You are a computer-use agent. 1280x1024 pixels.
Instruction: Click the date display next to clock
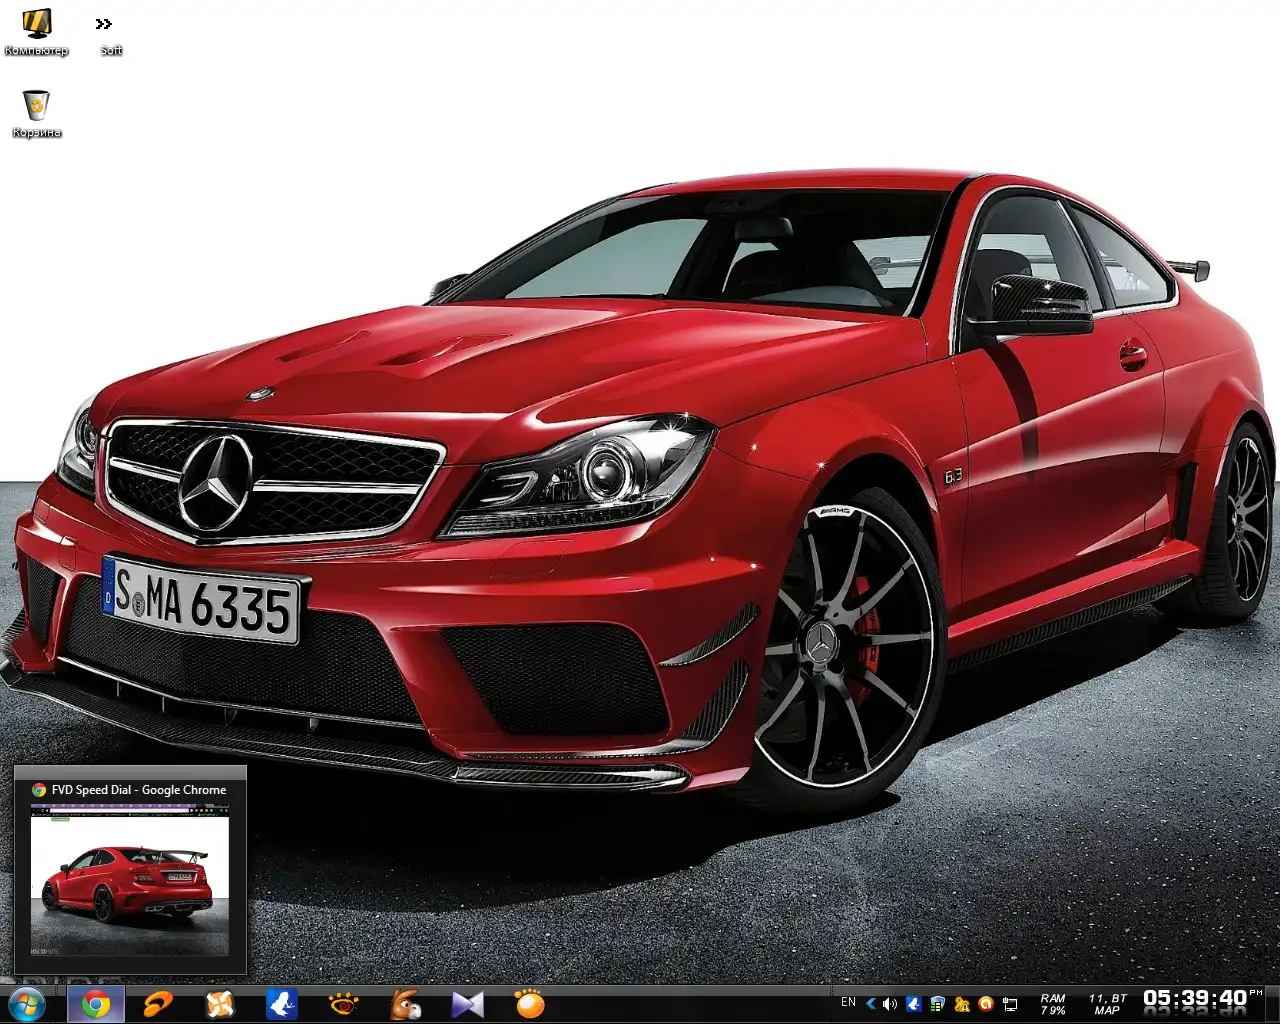click(x=1107, y=1004)
